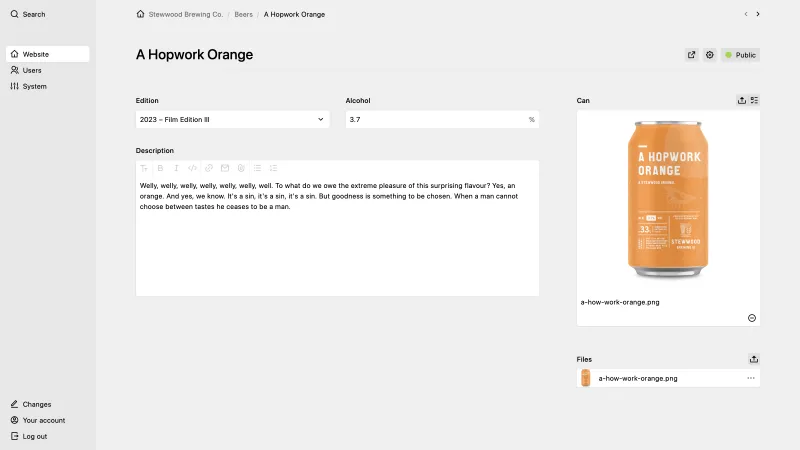Remove the can image with minus icon
The width and height of the screenshot is (800, 450).
tap(752, 318)
